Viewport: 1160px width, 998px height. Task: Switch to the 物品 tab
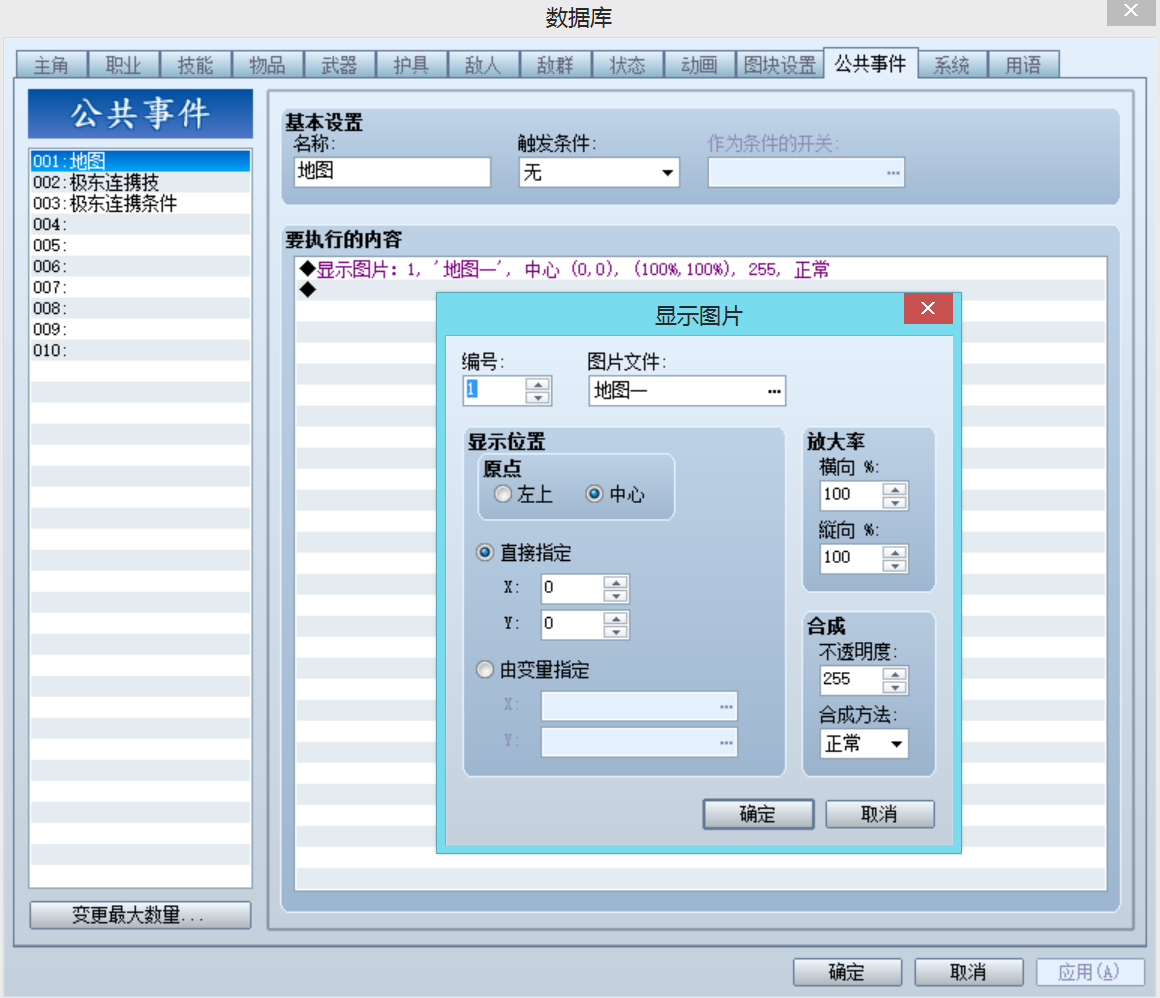(x=267, y=65)
